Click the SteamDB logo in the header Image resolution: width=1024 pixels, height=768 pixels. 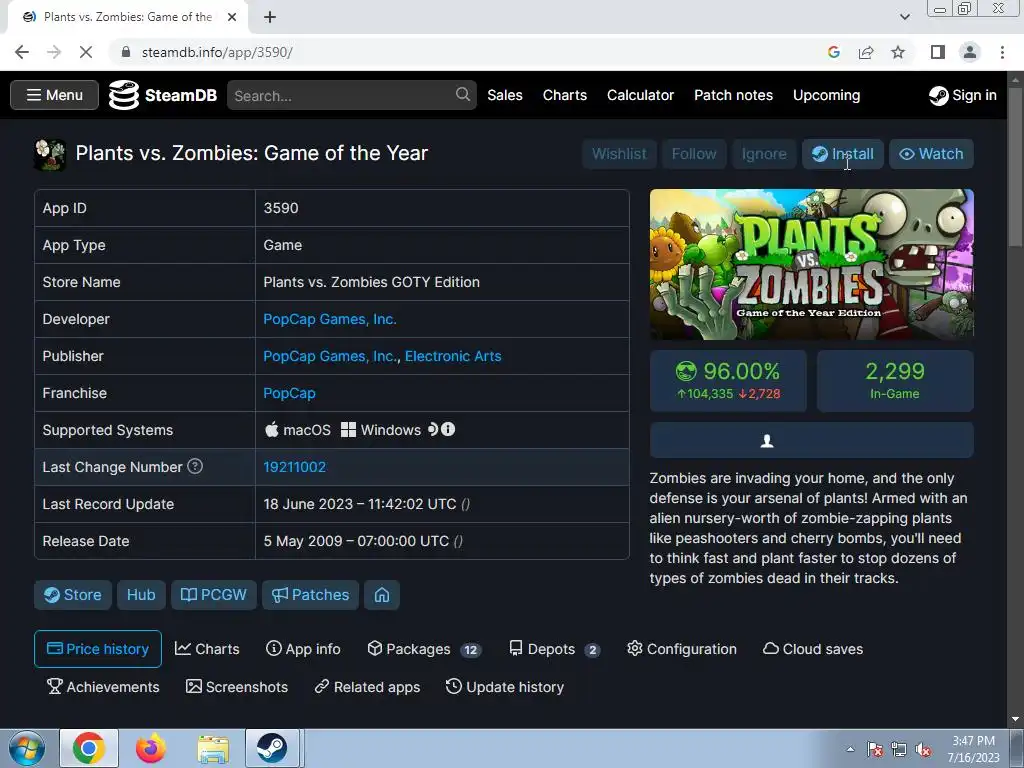163,95
